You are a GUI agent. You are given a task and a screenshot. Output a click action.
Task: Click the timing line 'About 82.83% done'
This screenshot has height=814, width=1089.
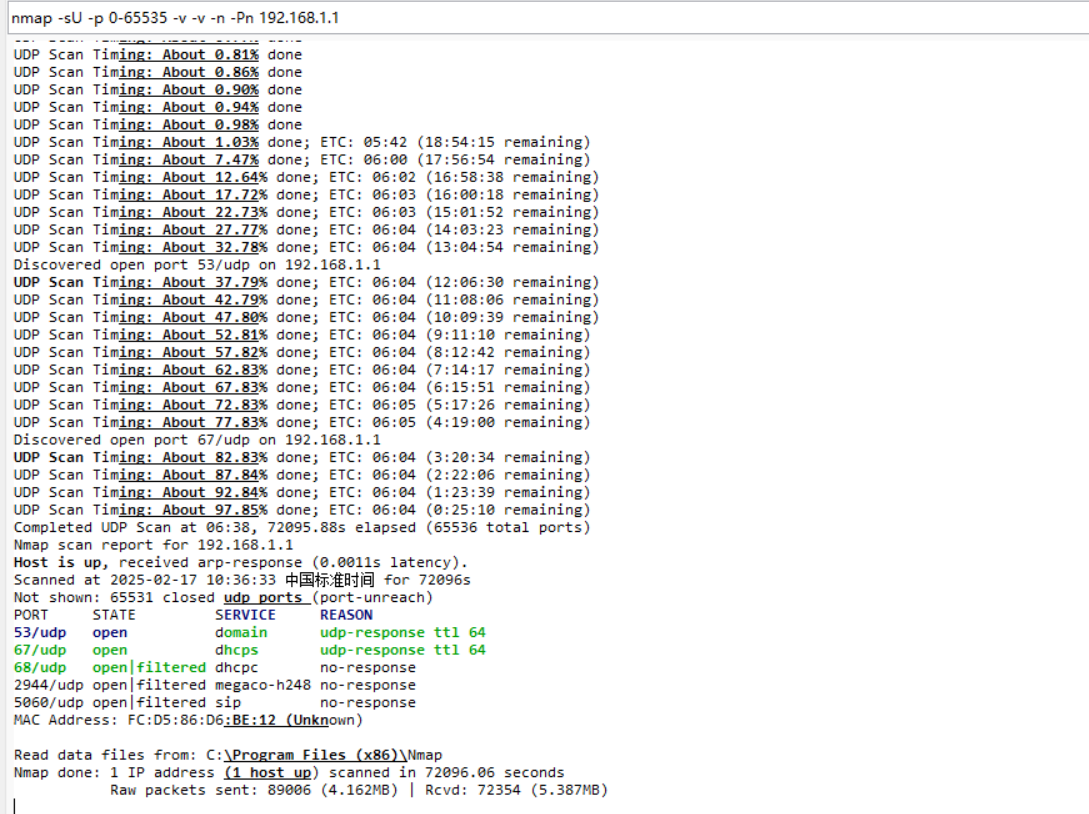(x=302, y=457)
